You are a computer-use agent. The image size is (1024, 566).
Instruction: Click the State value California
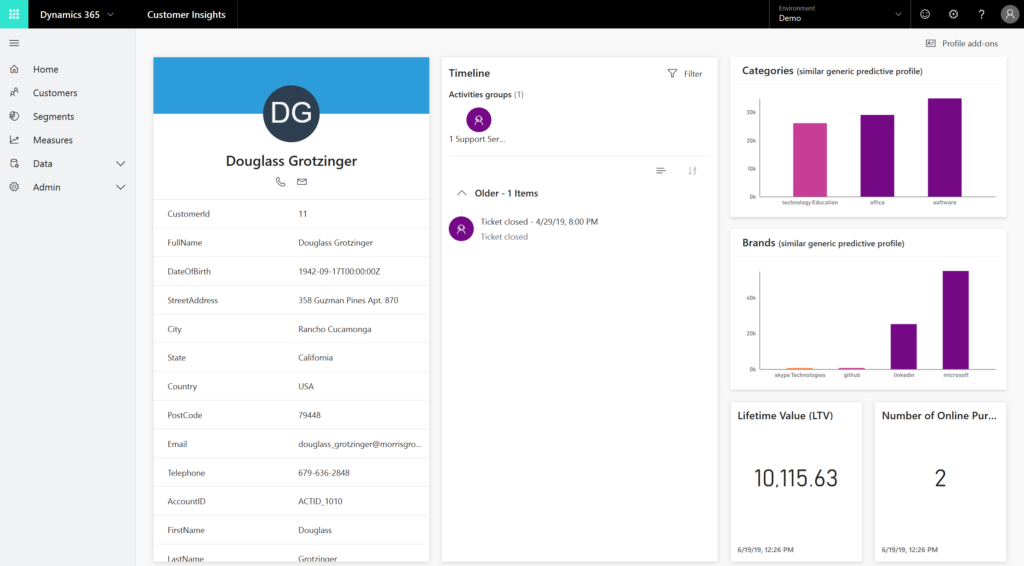click(x=315, y=358)
